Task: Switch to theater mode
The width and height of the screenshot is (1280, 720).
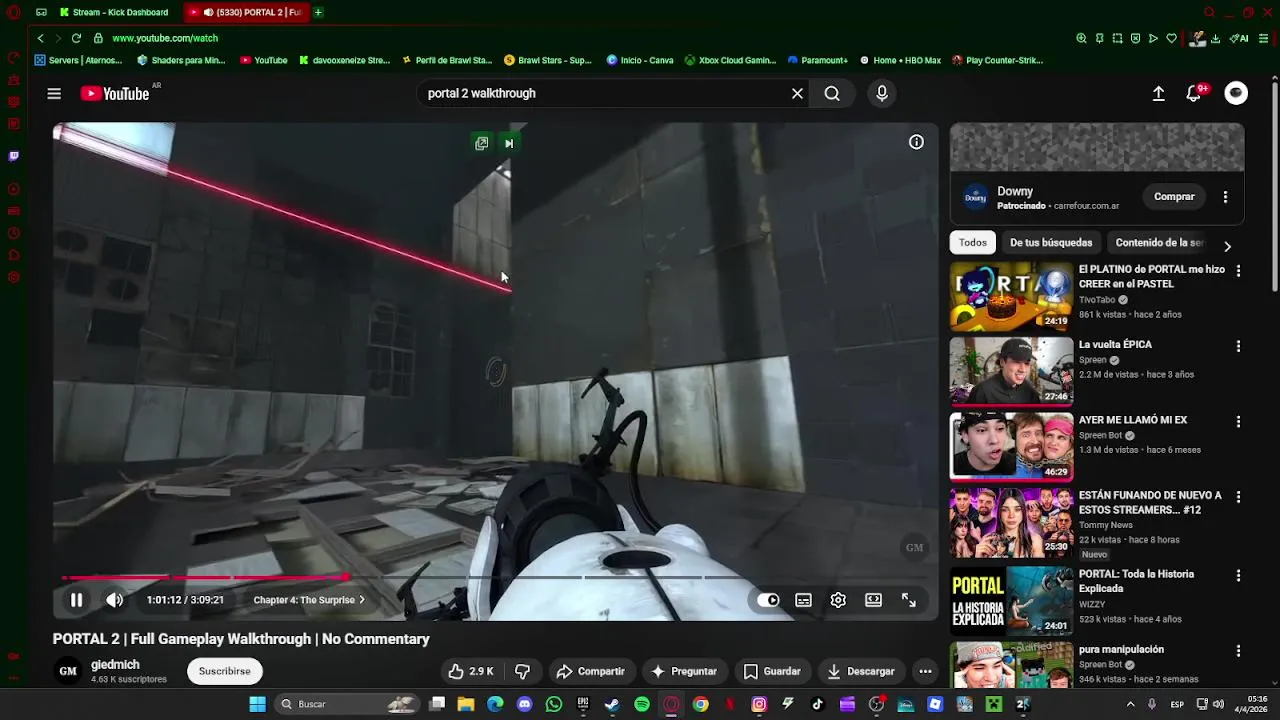Action: 873,600
